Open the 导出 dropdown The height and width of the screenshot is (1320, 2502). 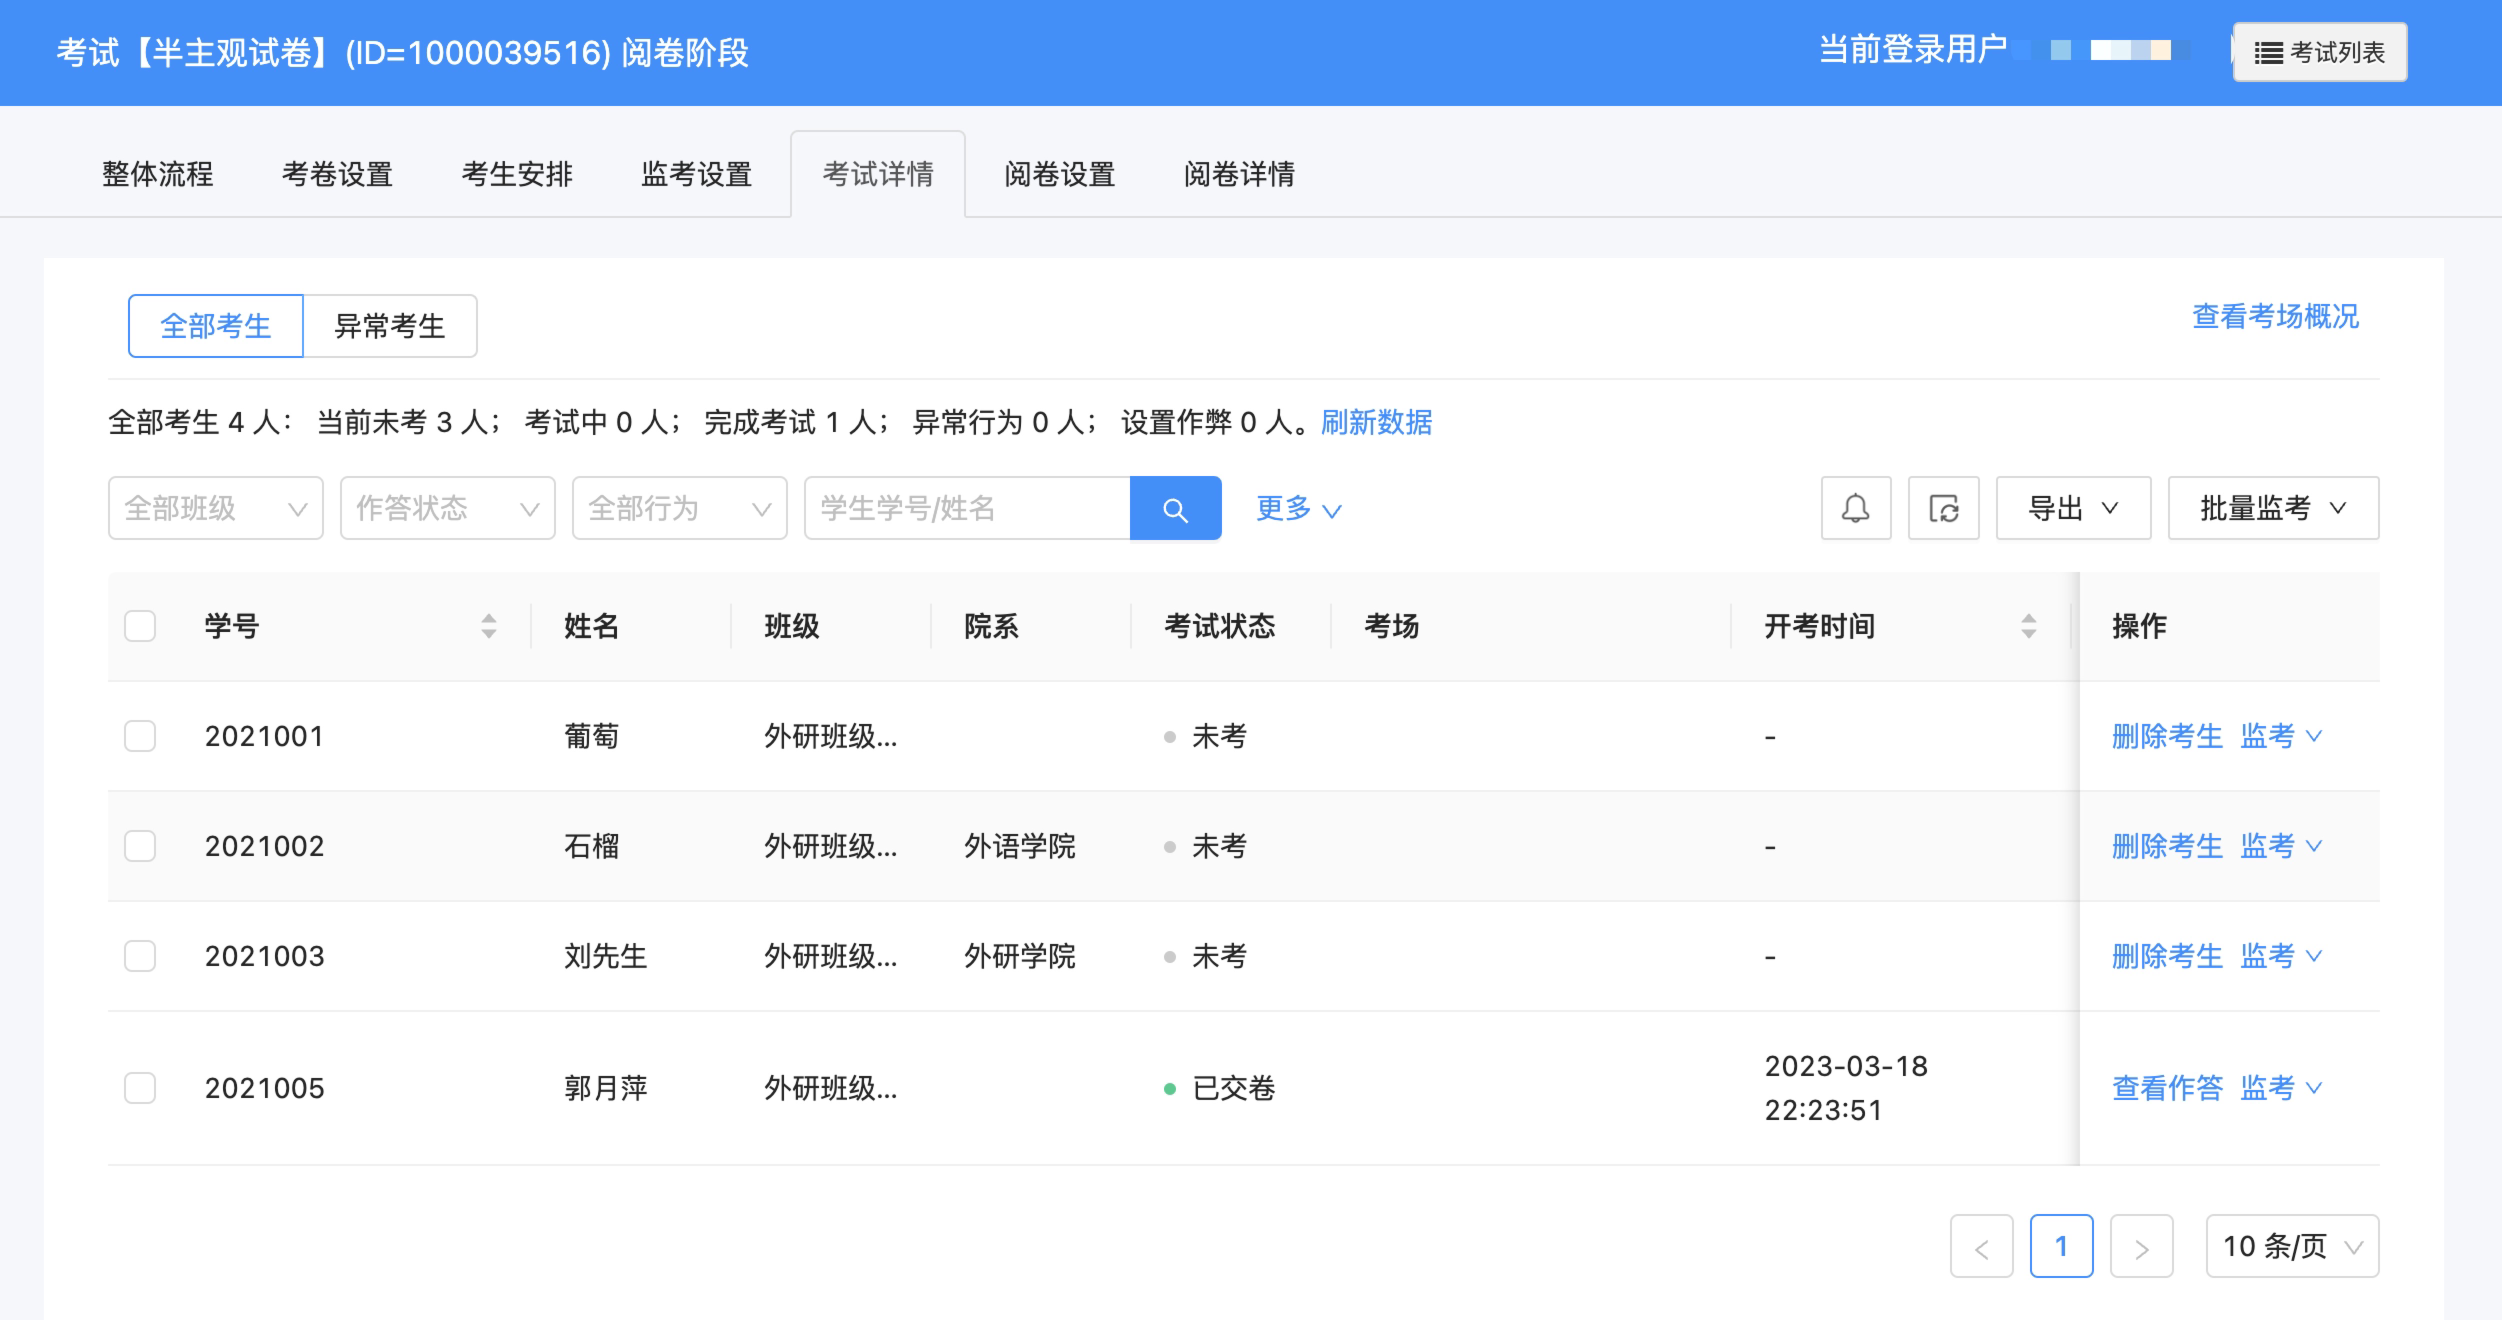[x=2073, y=508]
